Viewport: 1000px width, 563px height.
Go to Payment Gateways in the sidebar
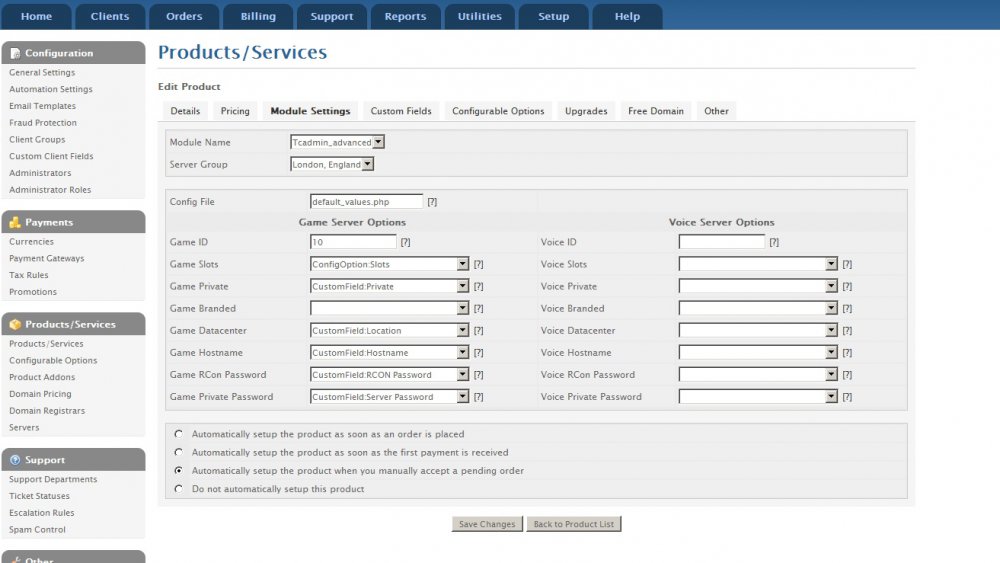(46, 258)
